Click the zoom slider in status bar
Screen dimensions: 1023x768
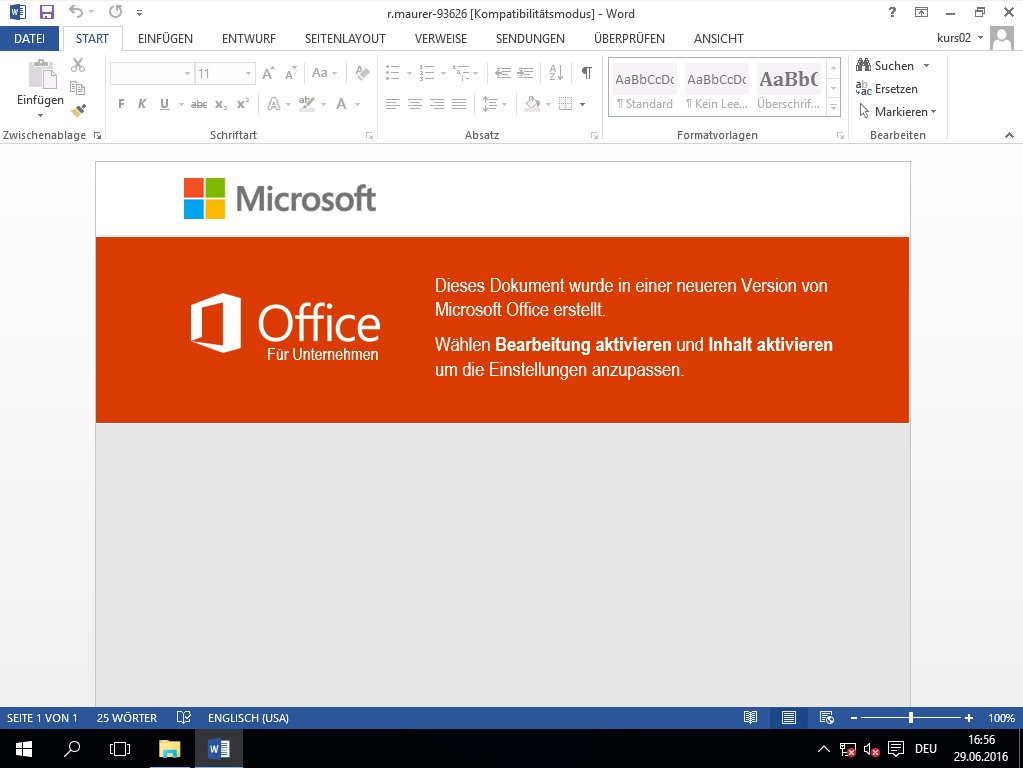click(910, 718)
